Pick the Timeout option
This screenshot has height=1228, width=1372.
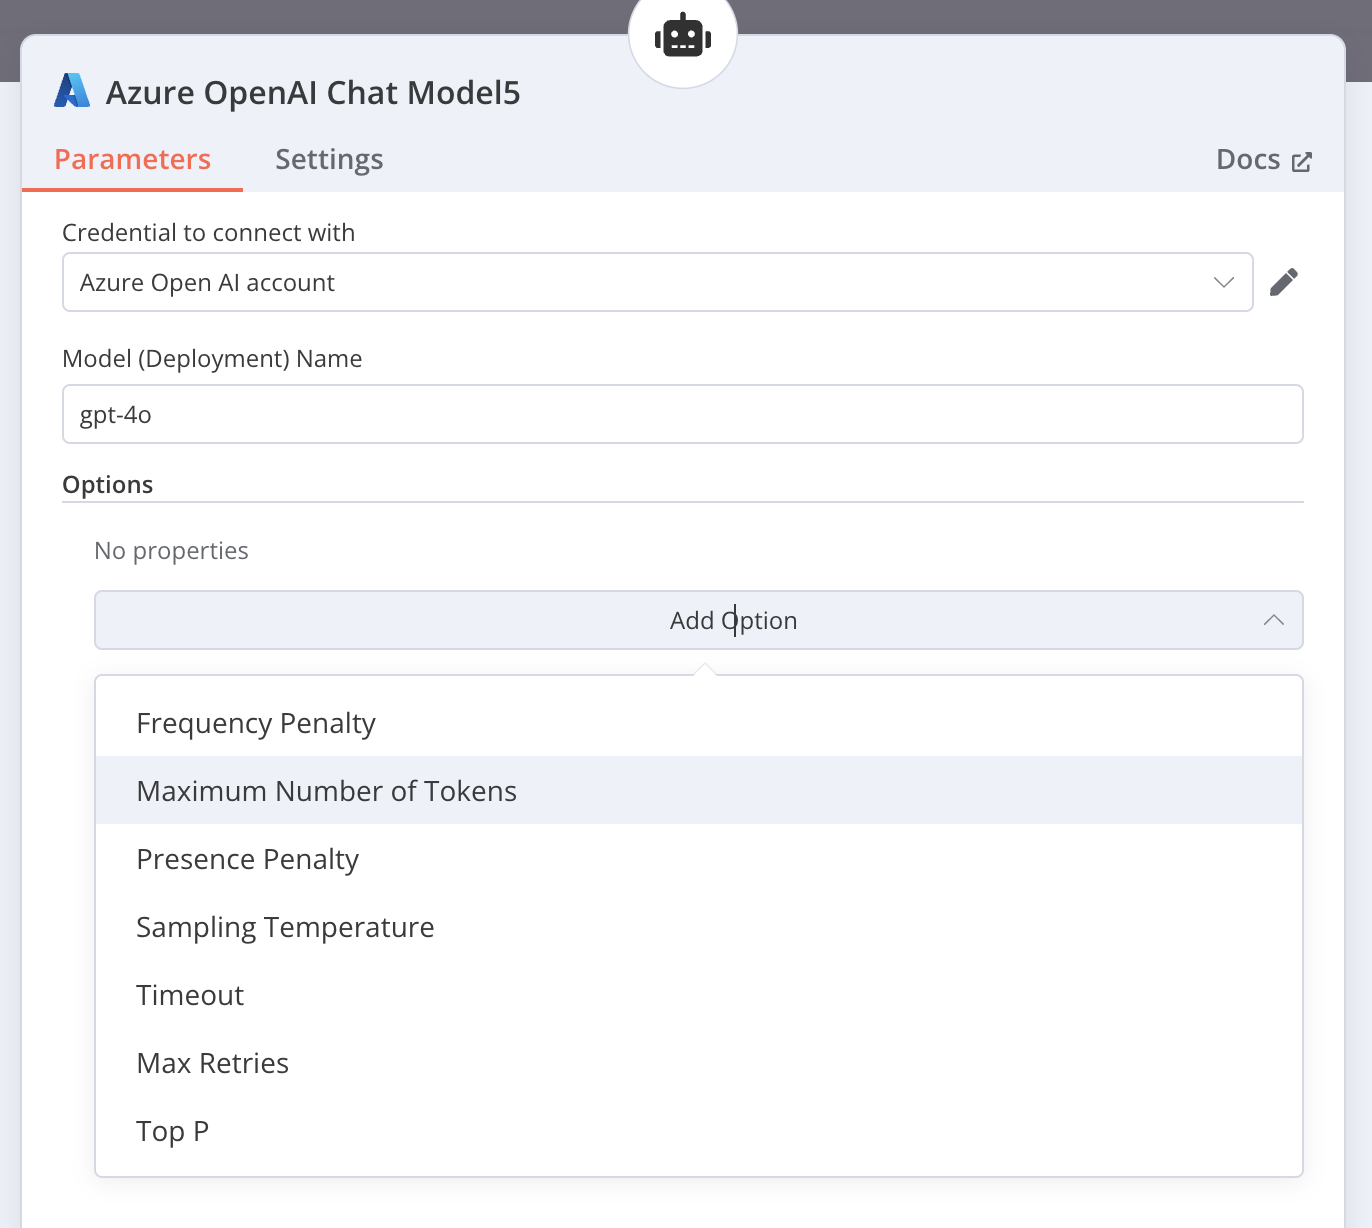pos(190,995)
